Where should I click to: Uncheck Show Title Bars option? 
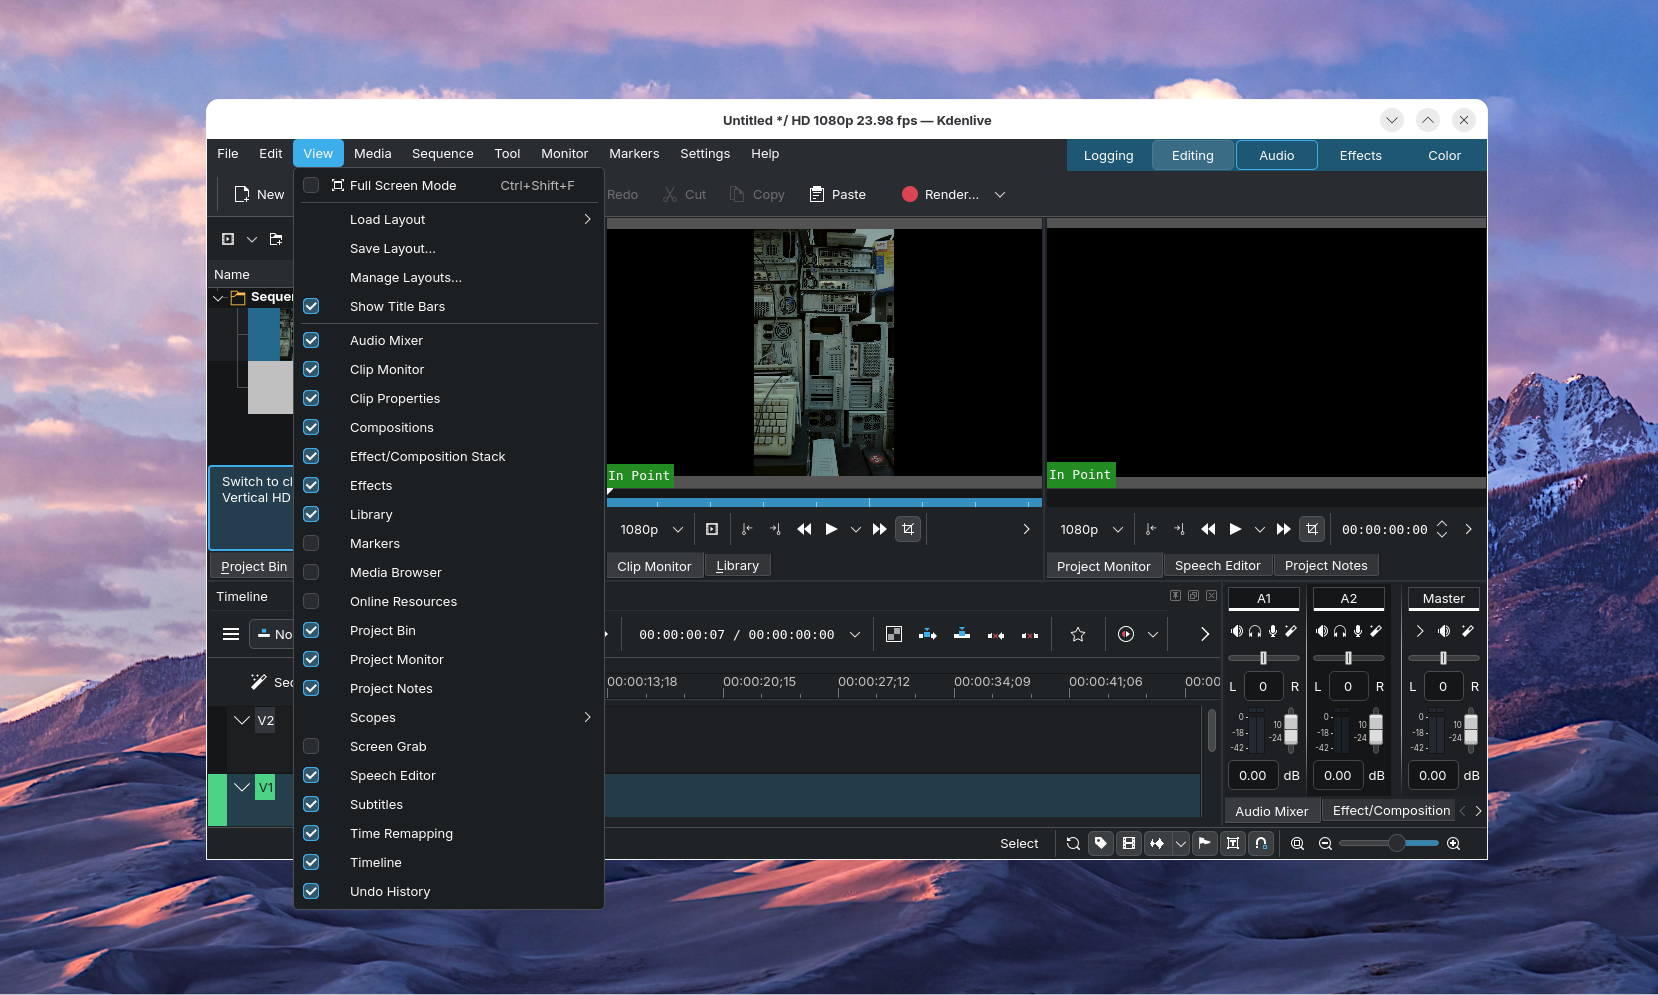pyautogui.click(x=311, y=306)
